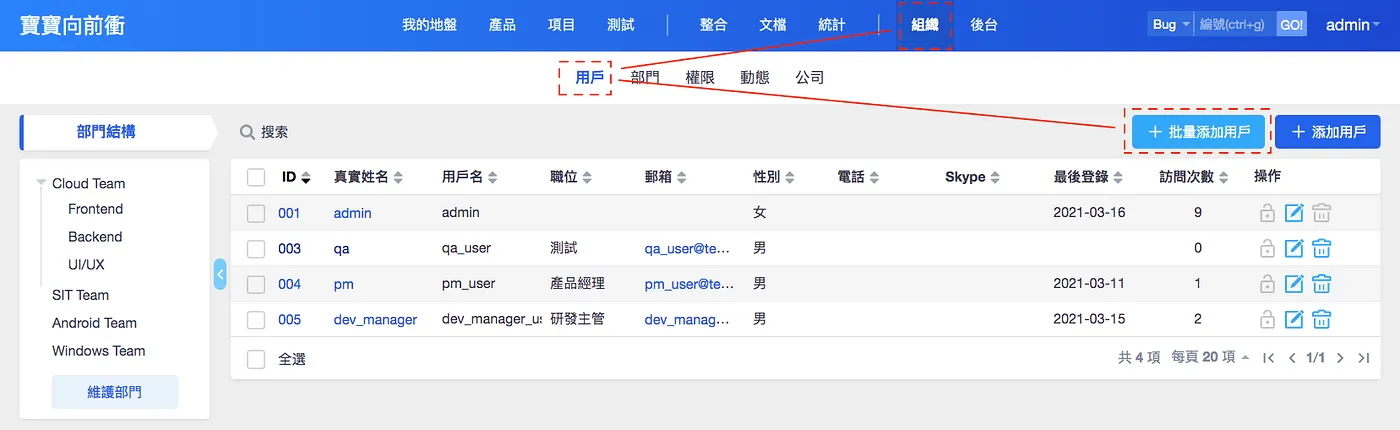Screen dimensions: 1400x430
Task: Click 批量添加用戶 button
Action: (1198, 132)
